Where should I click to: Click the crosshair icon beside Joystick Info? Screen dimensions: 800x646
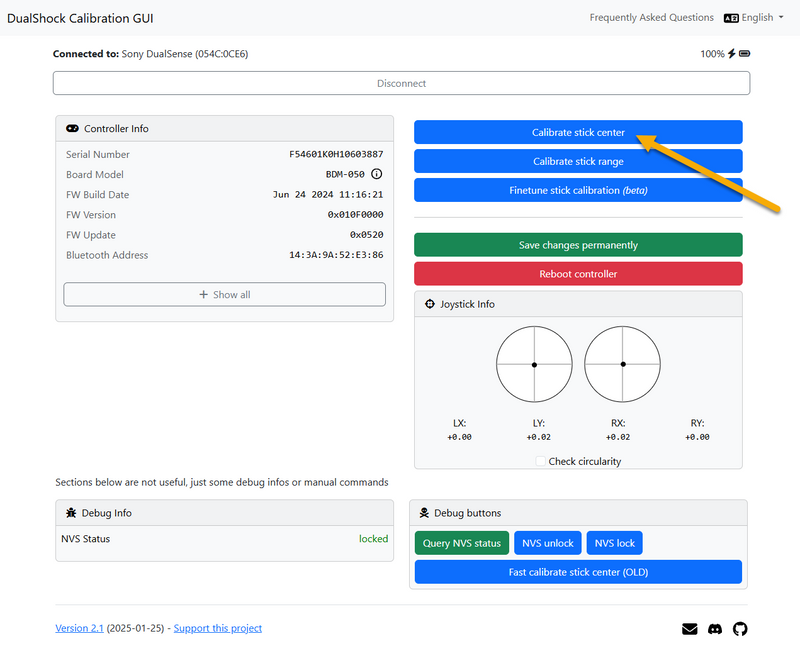(430, 304)
